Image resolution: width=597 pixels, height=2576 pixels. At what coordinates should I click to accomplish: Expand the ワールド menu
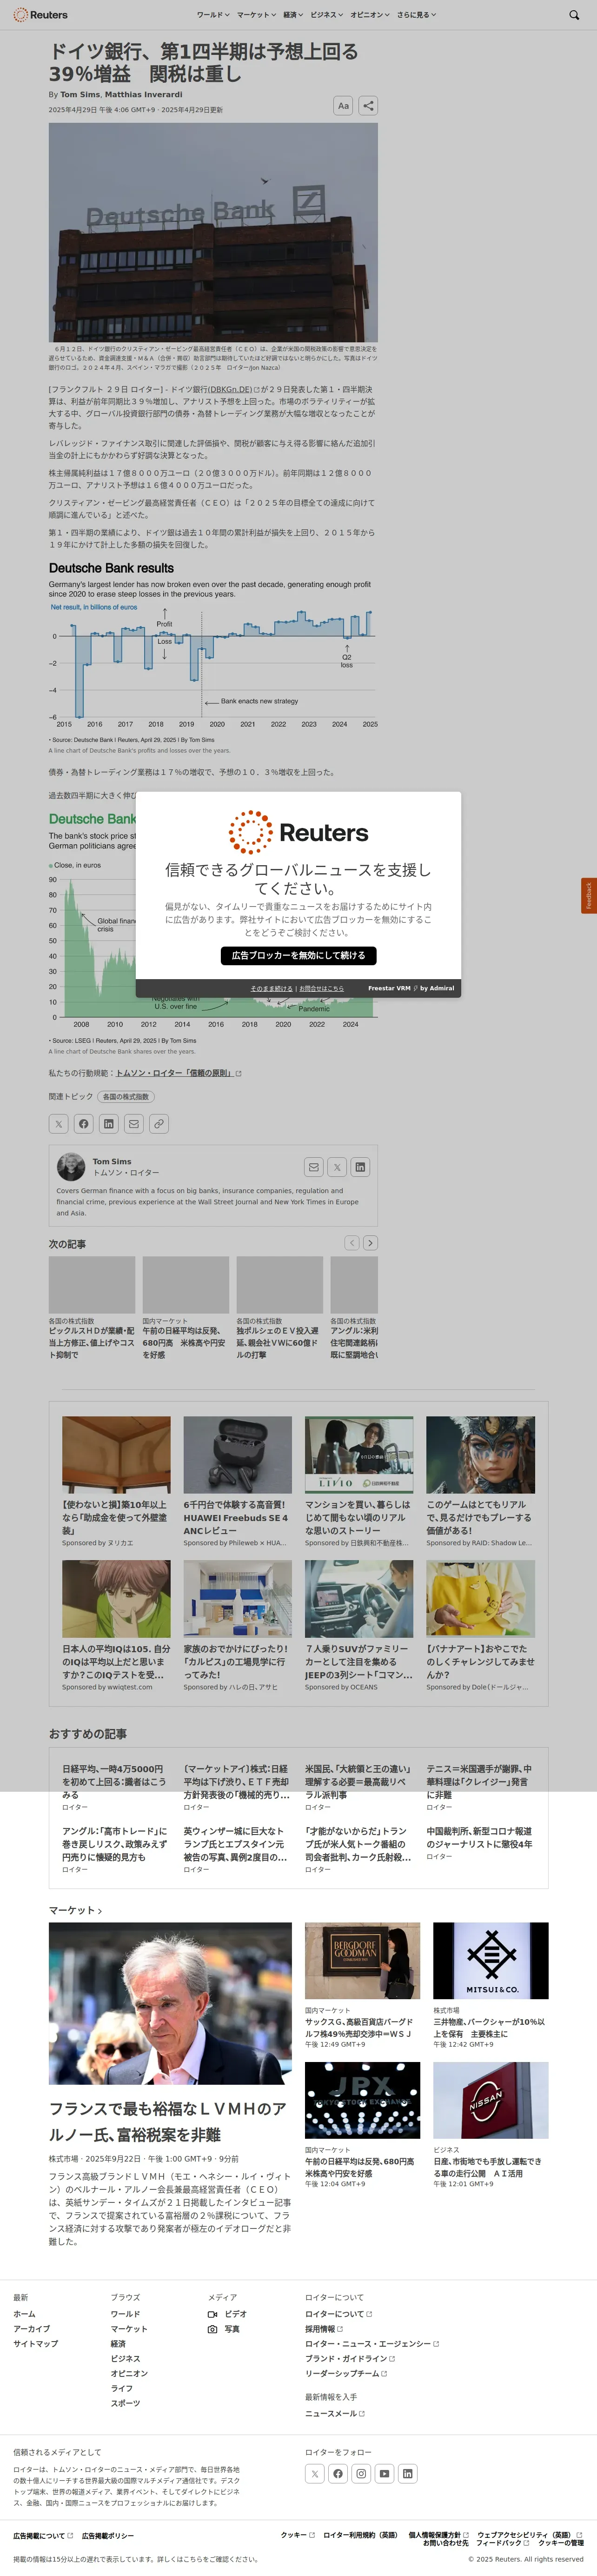(213, 15)
